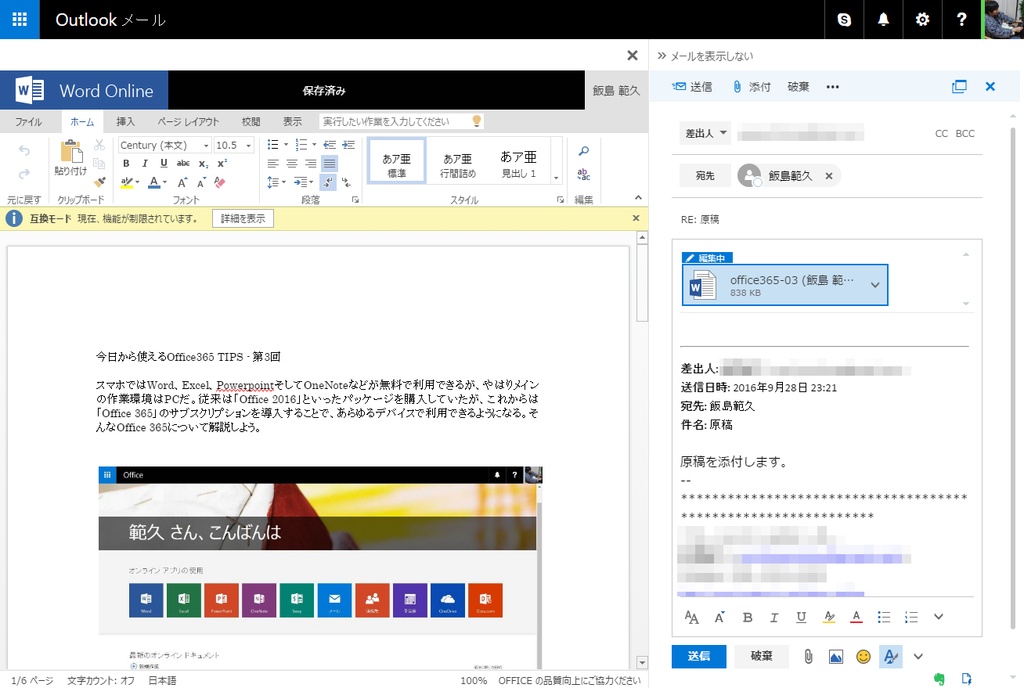Toggle the mail formatting options button
Viewport: 1024px width, 688px height.
pos(891,657)
